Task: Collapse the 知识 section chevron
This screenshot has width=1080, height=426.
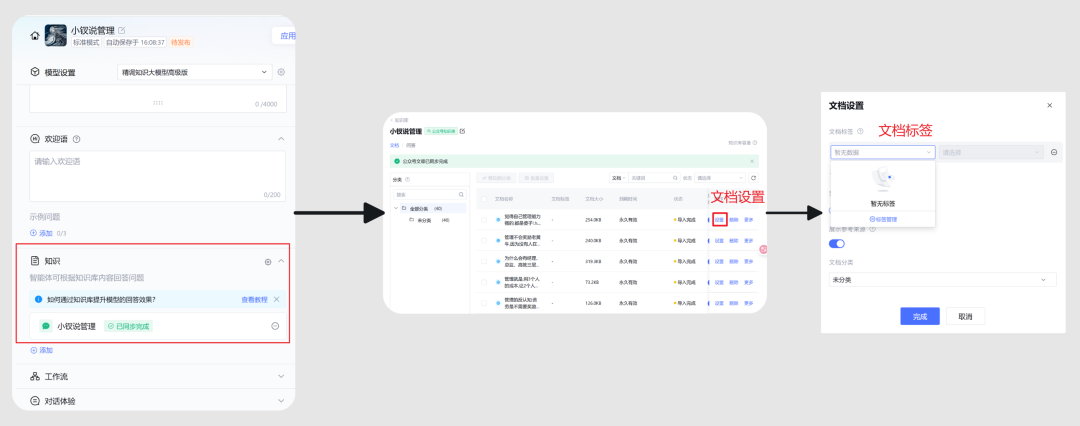Action: pyautogui.click(x=281, y=262)
